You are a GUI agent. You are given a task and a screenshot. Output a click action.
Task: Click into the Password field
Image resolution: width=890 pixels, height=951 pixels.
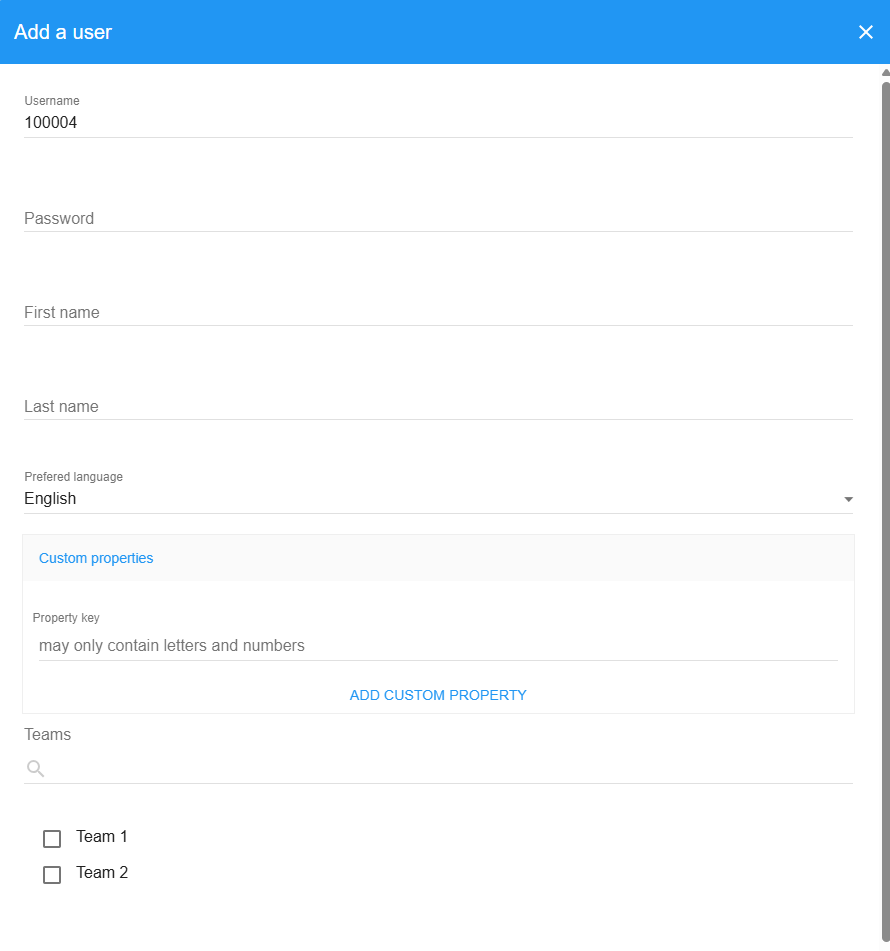coord(438,218)
